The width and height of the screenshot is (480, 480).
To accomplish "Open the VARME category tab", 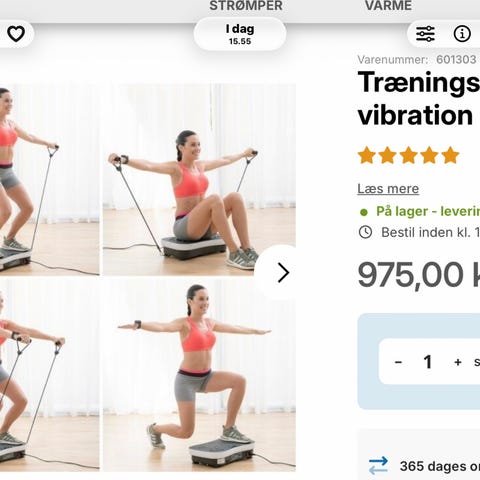I will coord(388,6).
